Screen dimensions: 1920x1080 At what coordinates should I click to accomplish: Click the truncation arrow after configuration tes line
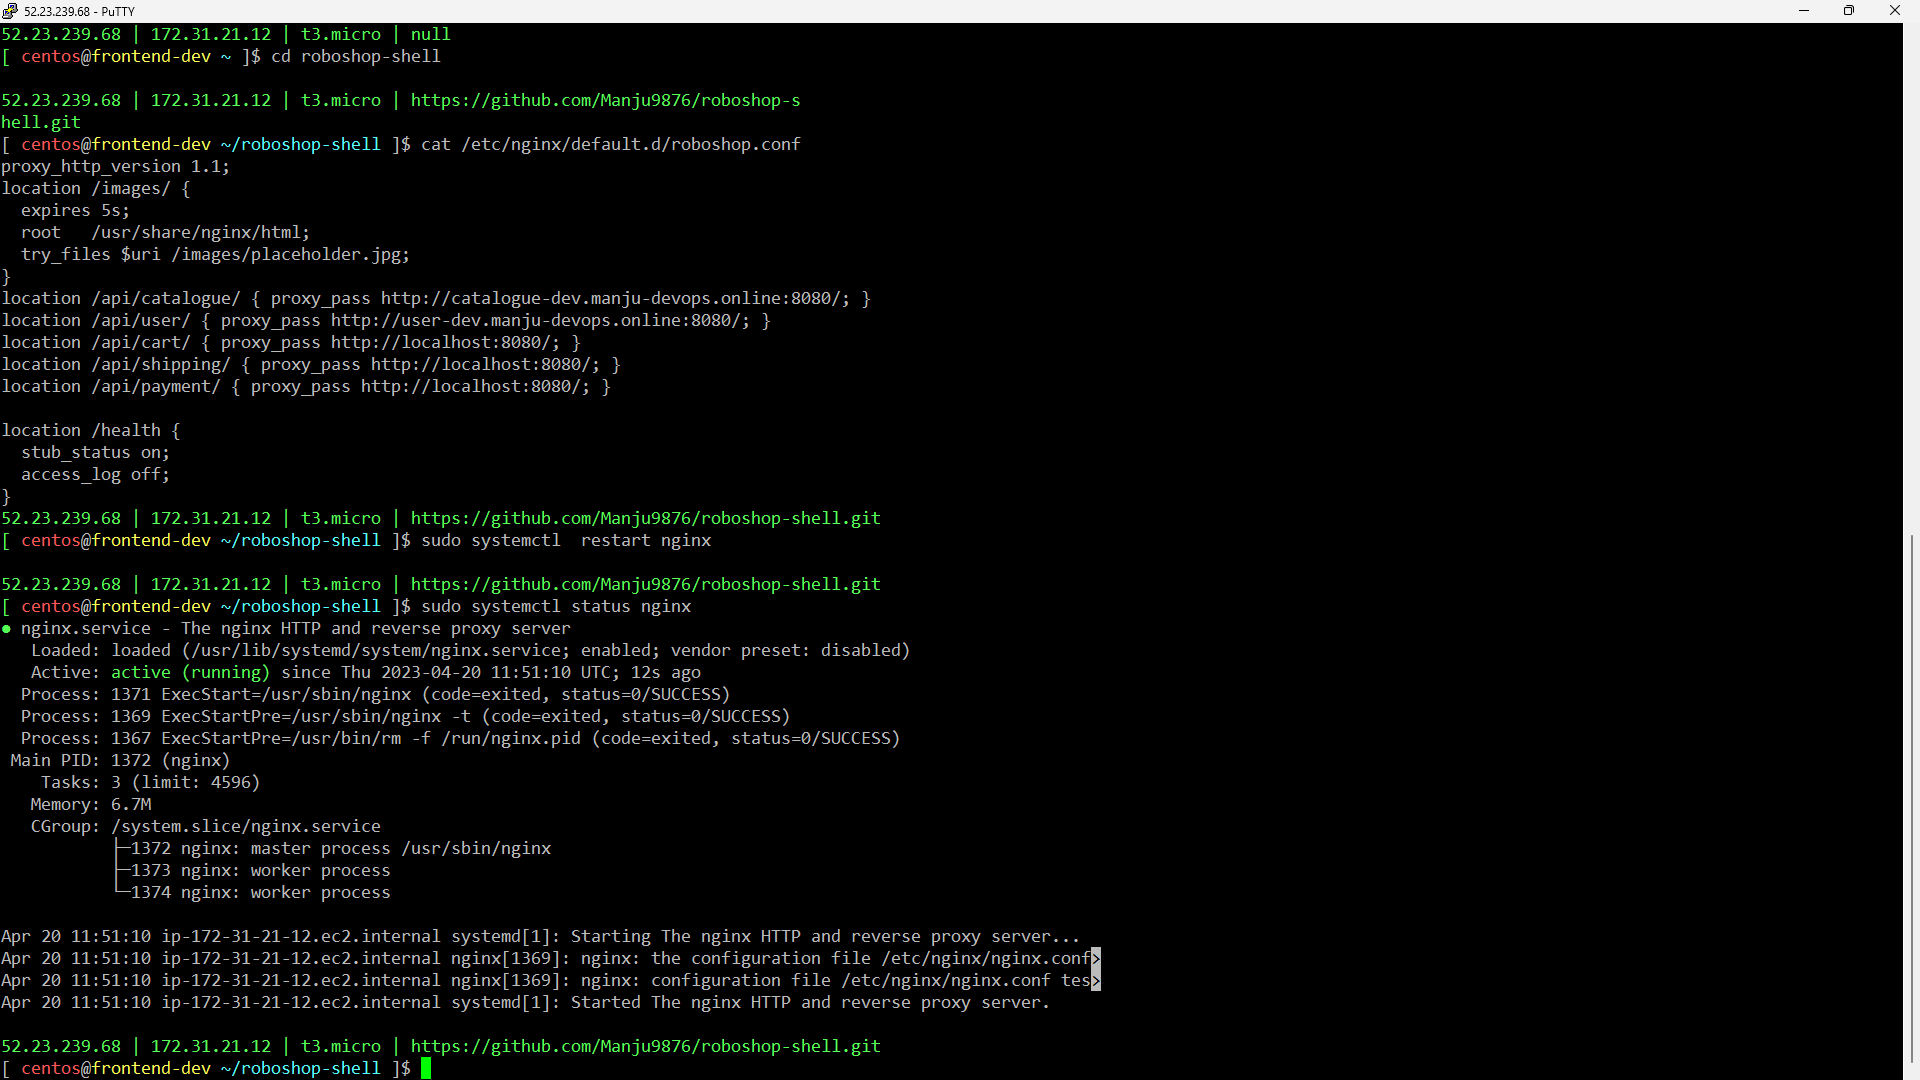tap(1097, 982)
